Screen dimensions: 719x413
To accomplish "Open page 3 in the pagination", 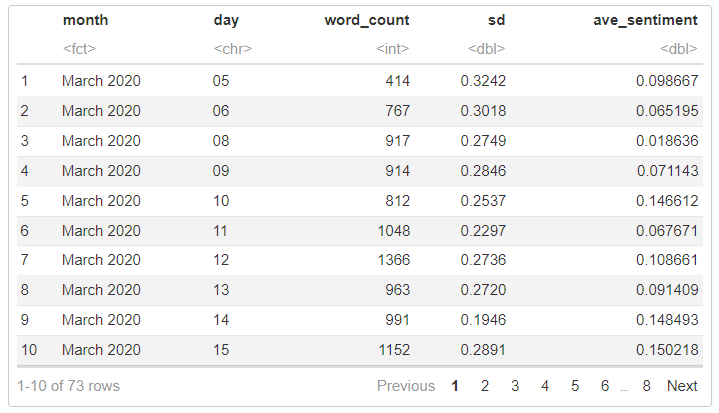I will pyautogui.click(x=515, y=386).
